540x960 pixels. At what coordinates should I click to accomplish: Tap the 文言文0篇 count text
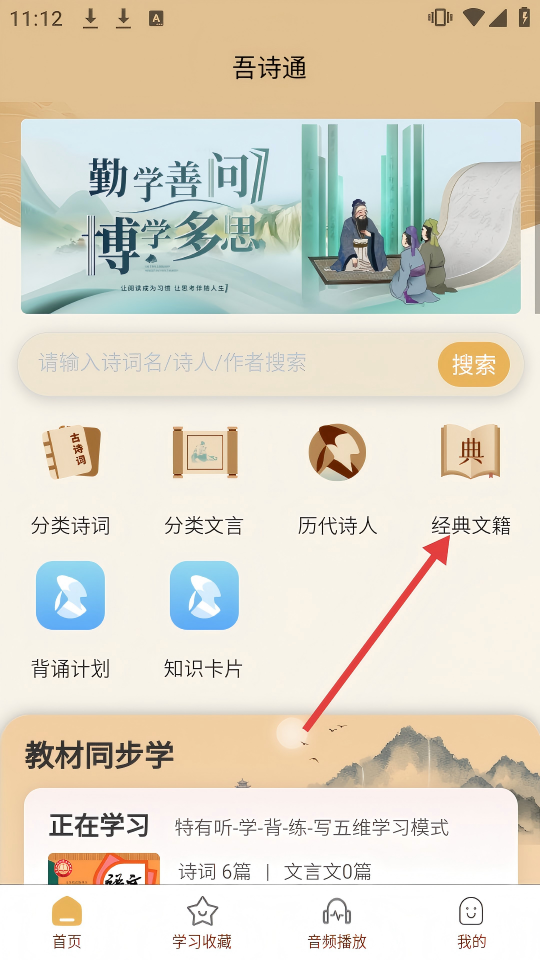click(x=328, y=871)
